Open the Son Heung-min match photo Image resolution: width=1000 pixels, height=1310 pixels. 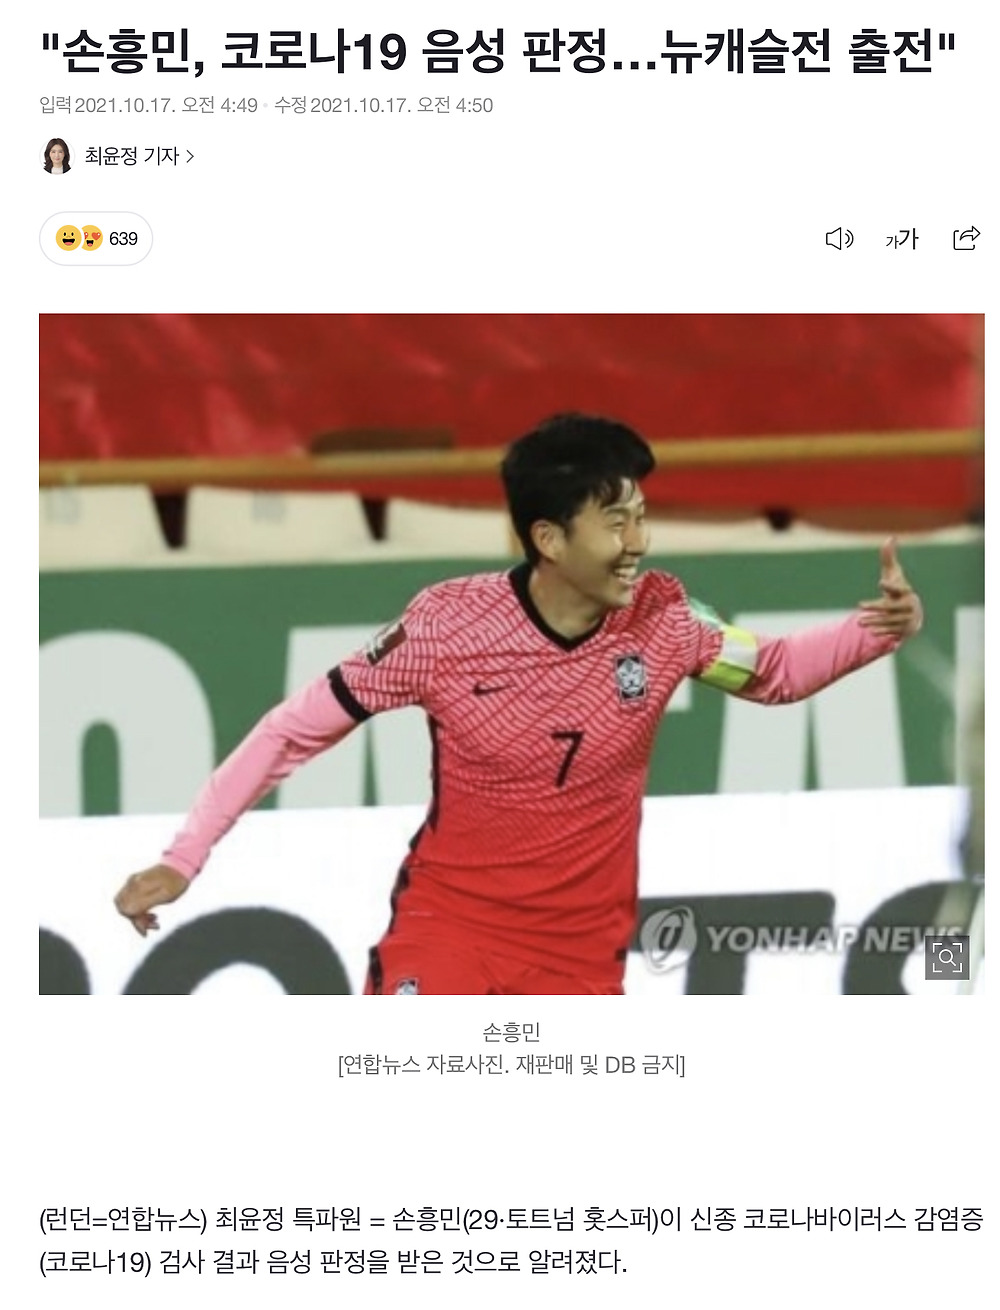pyautogui.click(x=511, y=654)
